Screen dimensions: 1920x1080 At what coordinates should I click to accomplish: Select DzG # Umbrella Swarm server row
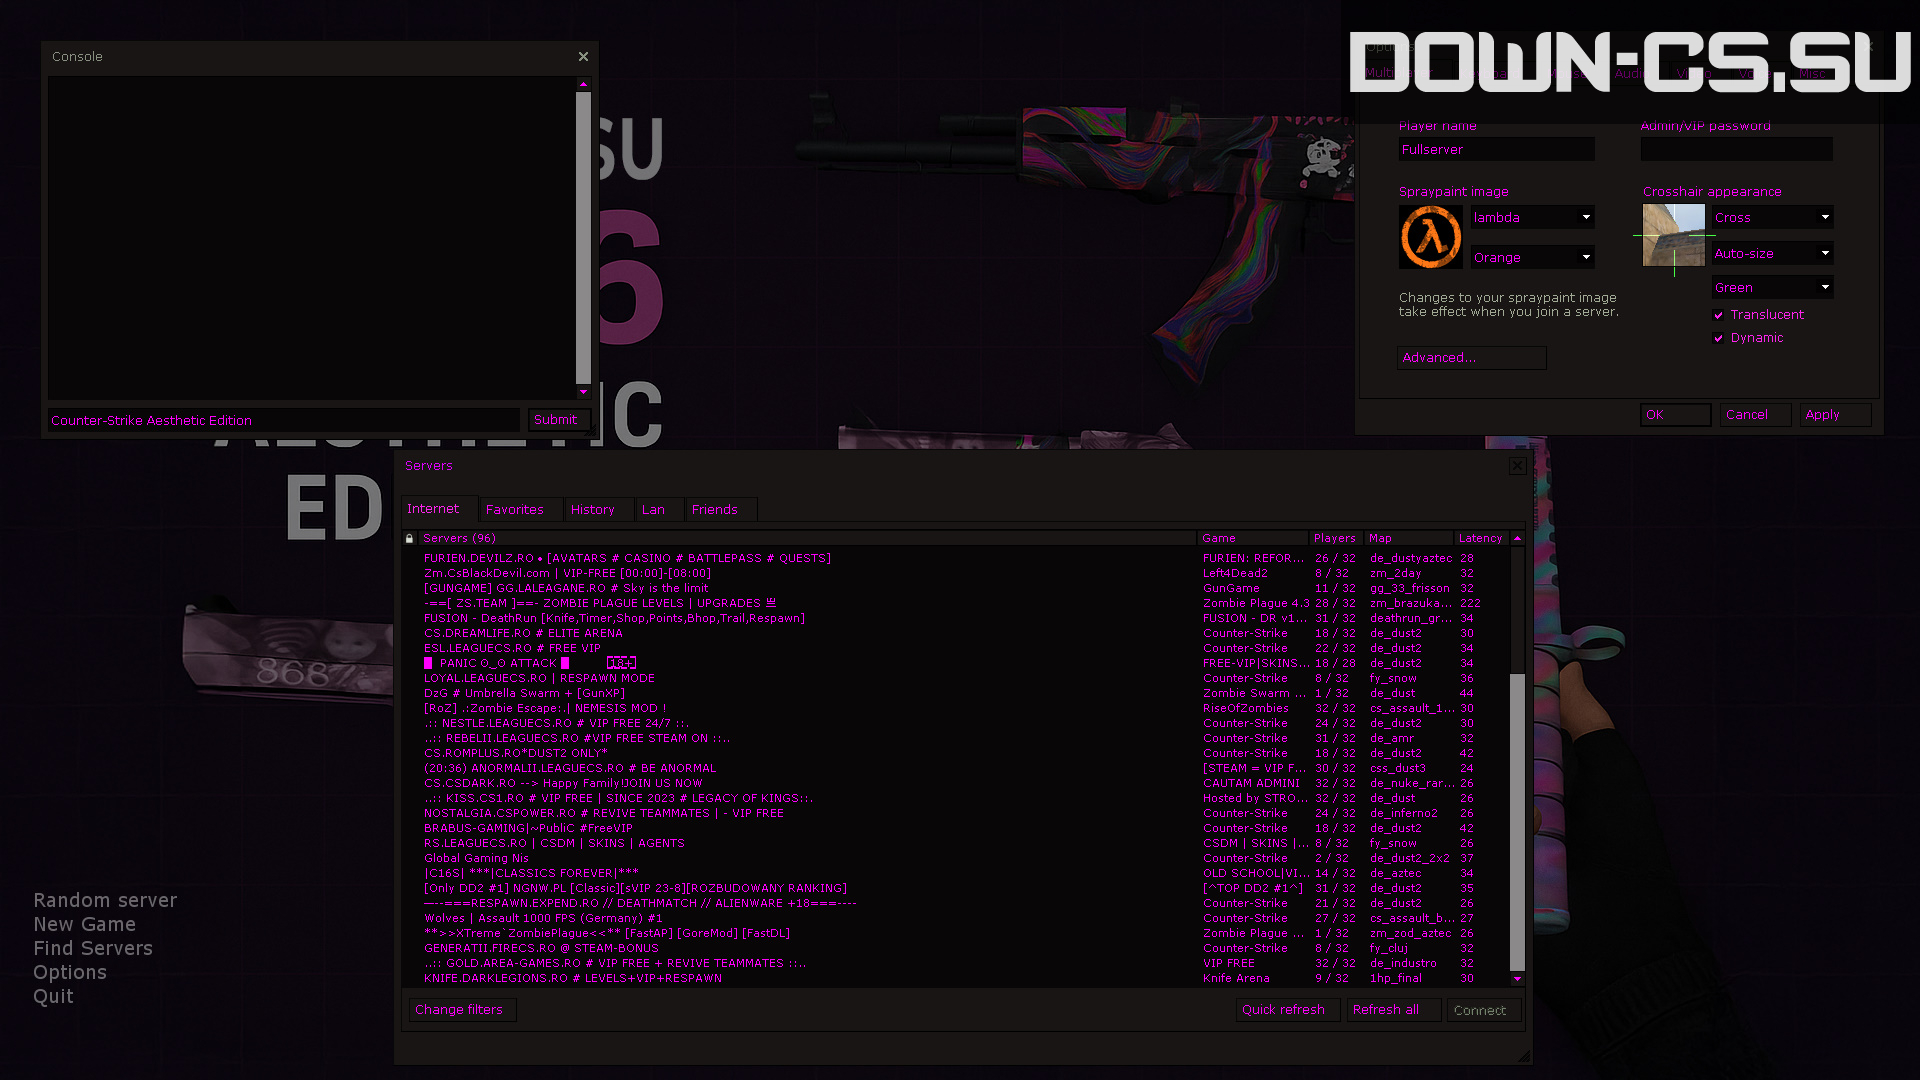(955, 693)
